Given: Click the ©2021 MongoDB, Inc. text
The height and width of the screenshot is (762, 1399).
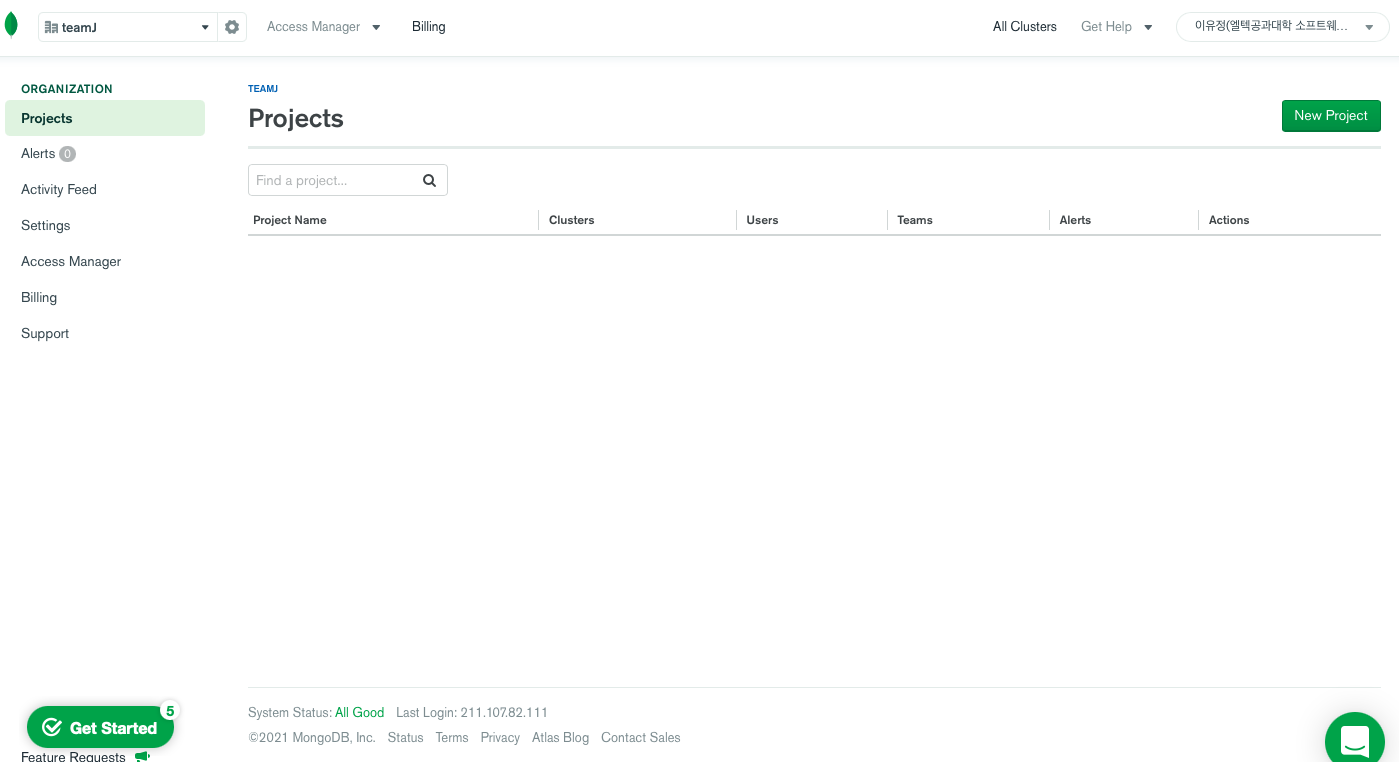Looking at the screenshot, I should point(312,737).
